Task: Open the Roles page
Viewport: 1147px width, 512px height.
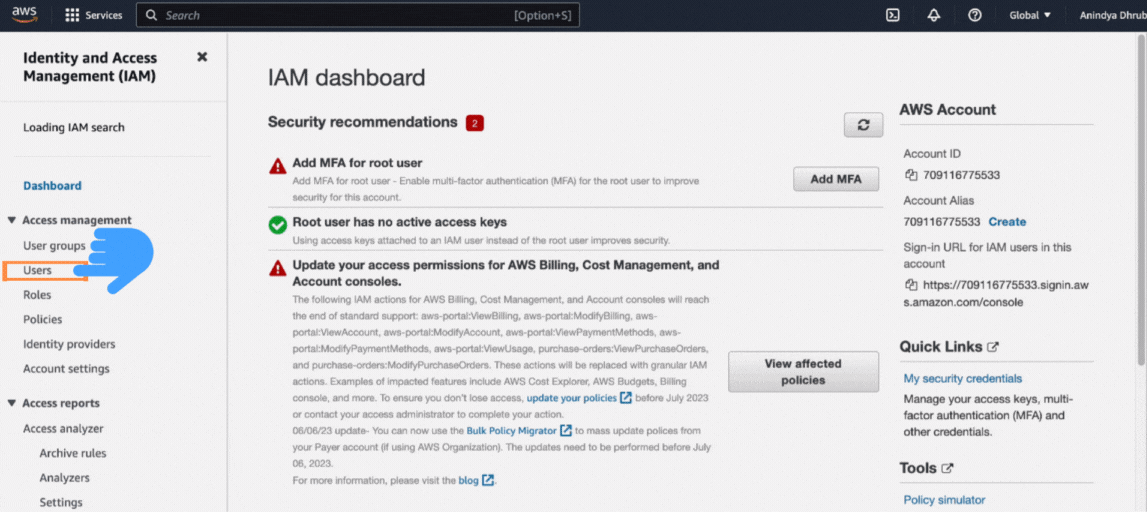Action: 37,295
